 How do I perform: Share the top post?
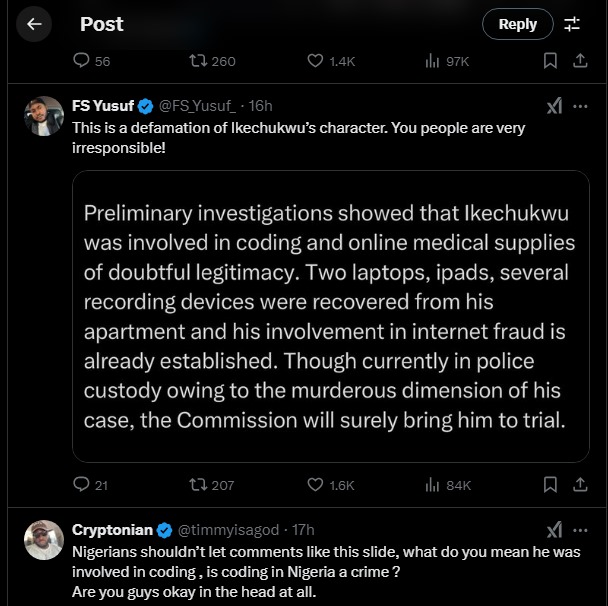click(579, 62)
